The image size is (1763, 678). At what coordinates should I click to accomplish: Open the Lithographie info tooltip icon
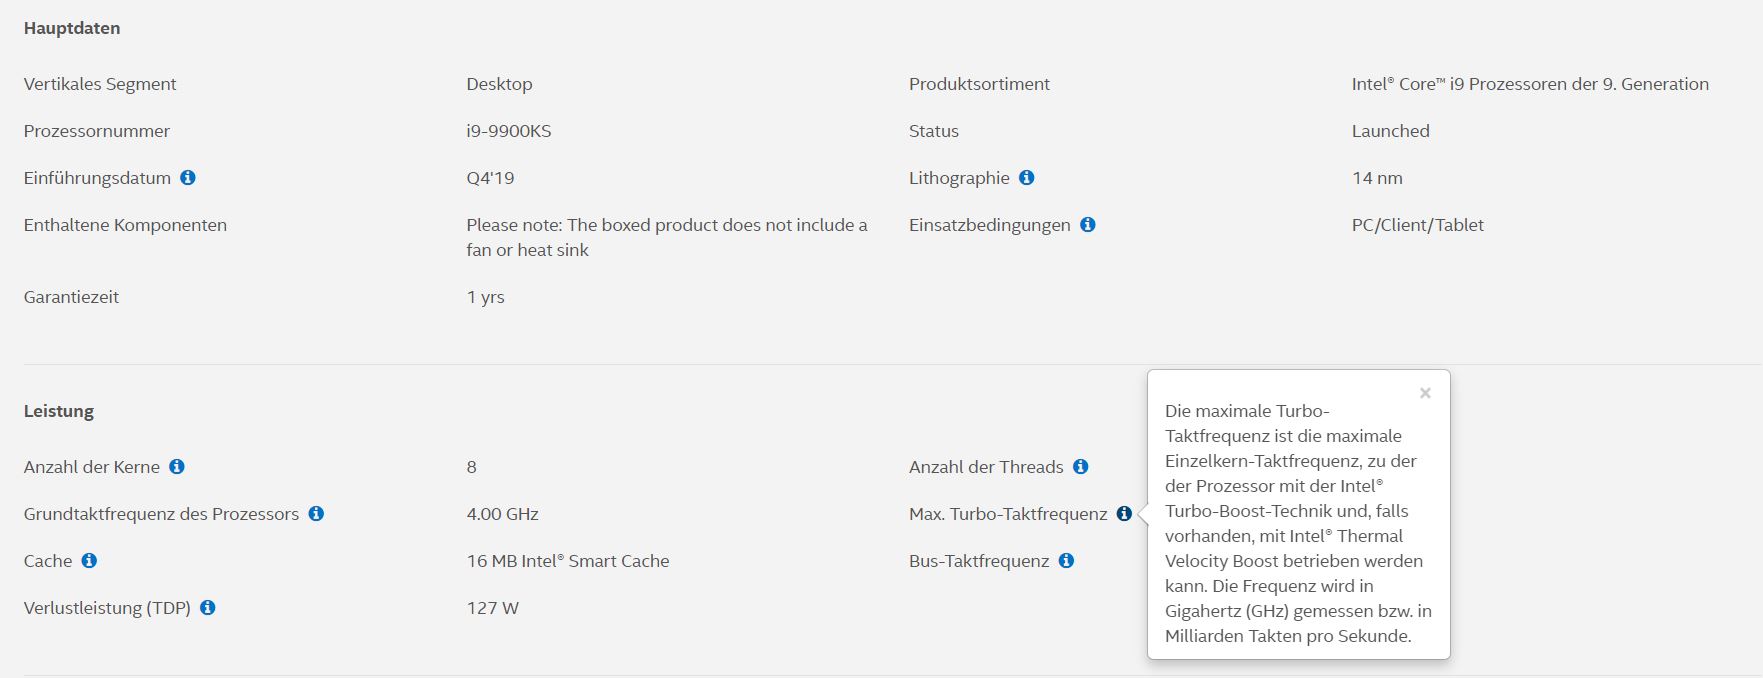[1027, 178]
